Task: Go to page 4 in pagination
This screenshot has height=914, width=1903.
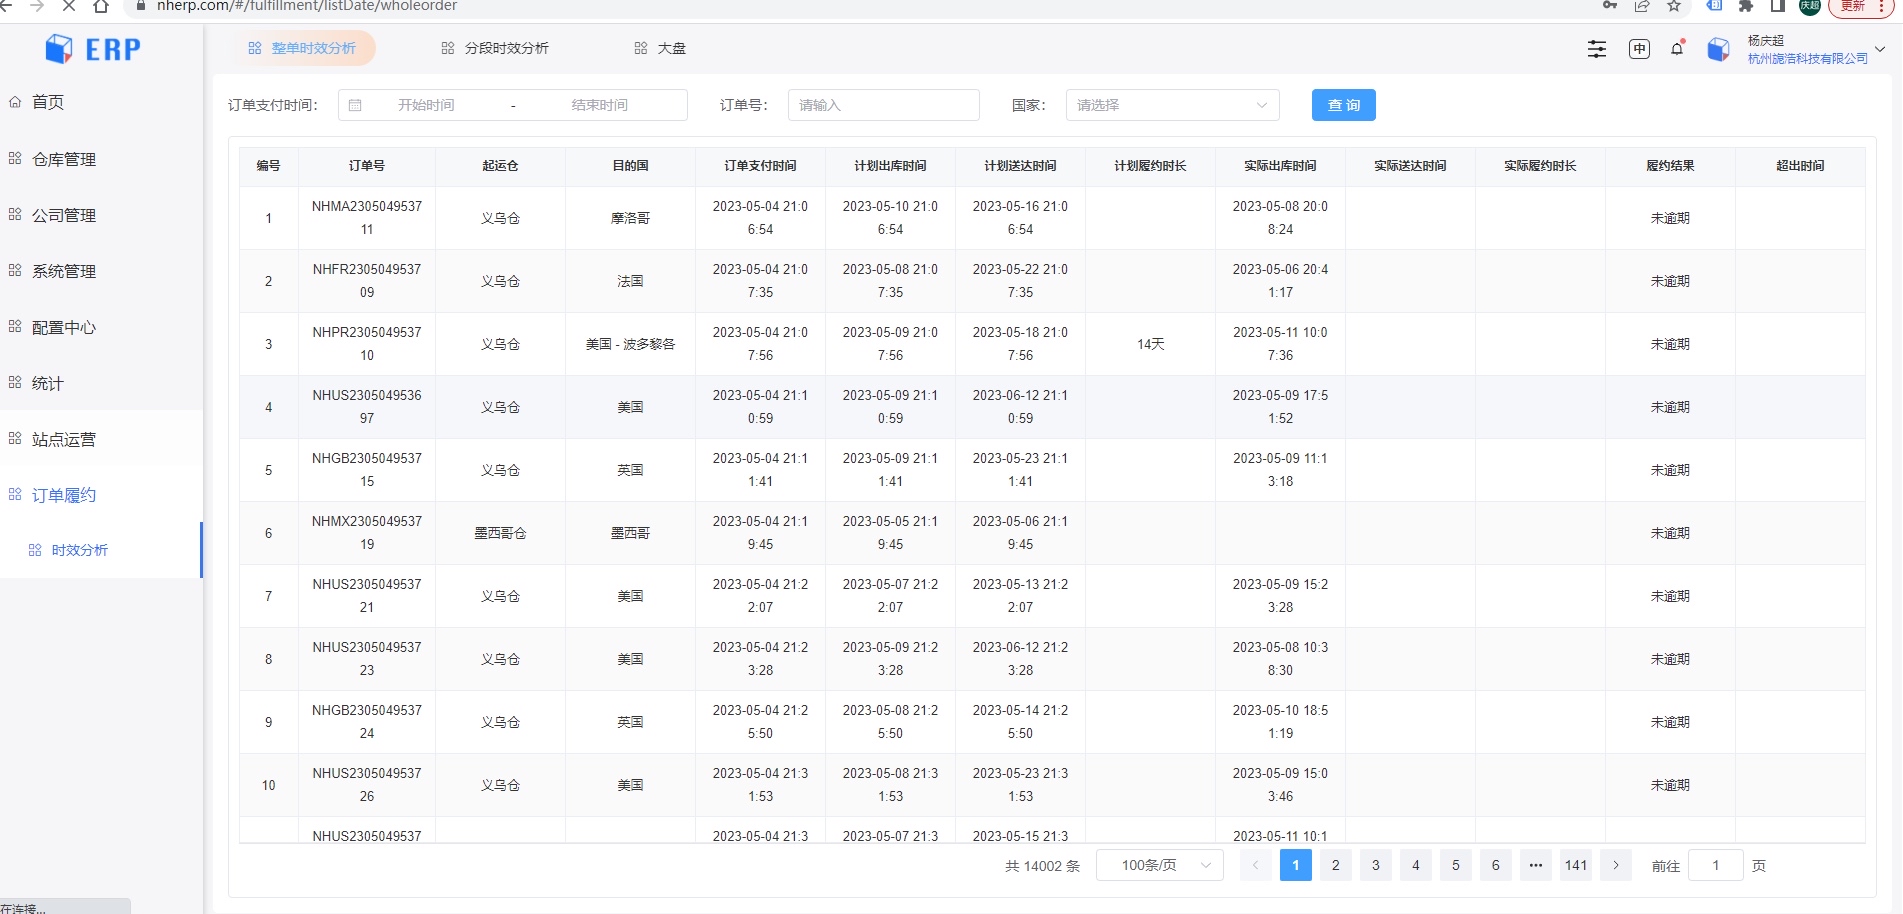Action: pyautogui.click(x=1416, y=865)
